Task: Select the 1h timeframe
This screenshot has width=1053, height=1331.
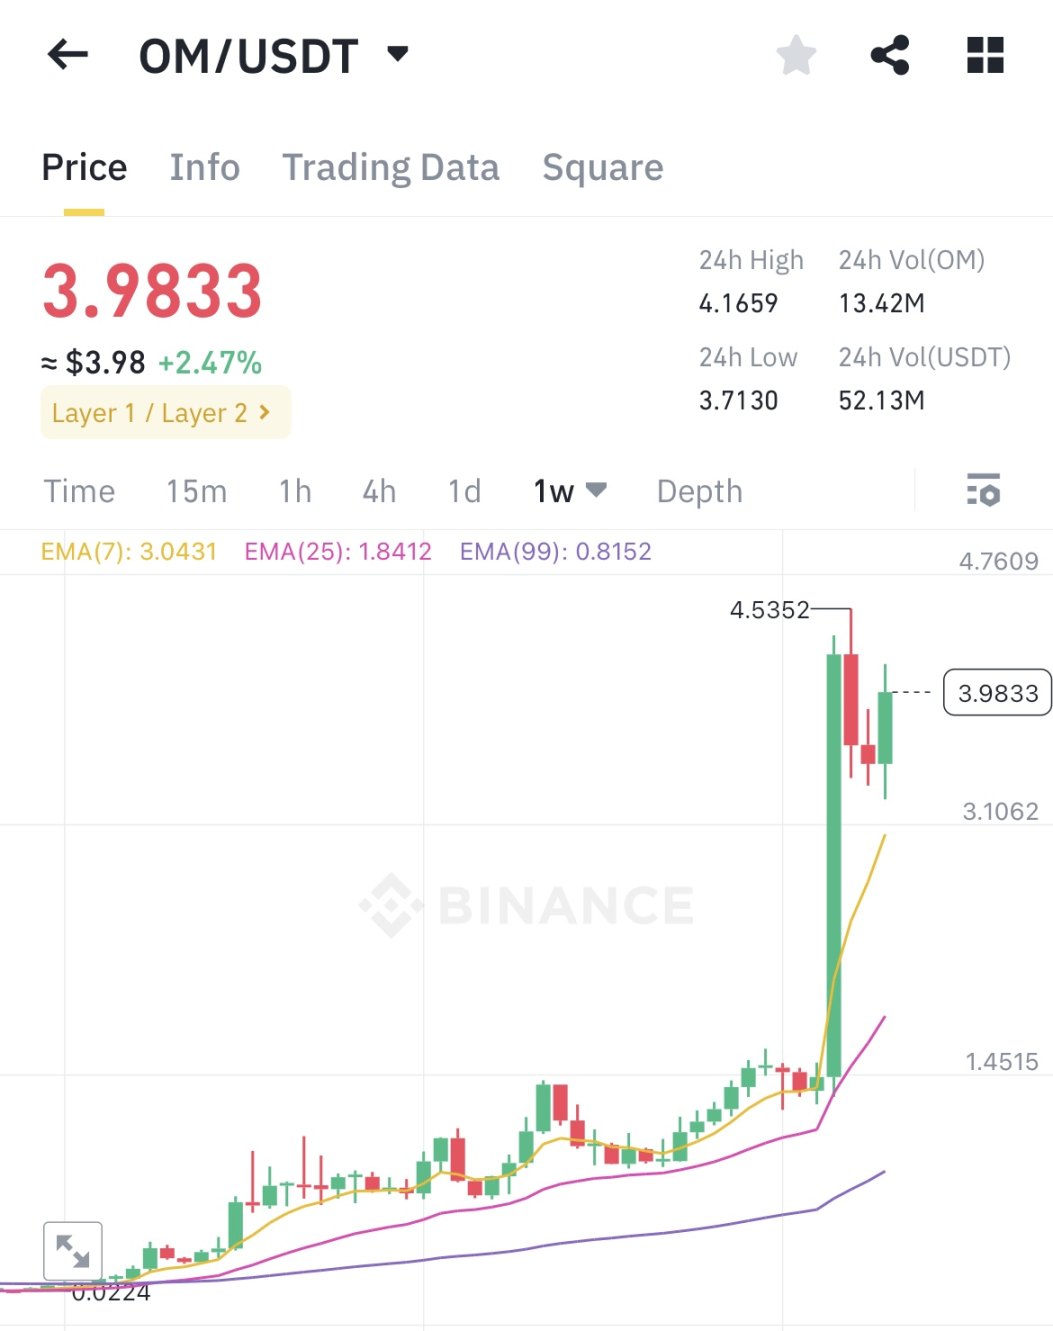Action: [295, 491]
